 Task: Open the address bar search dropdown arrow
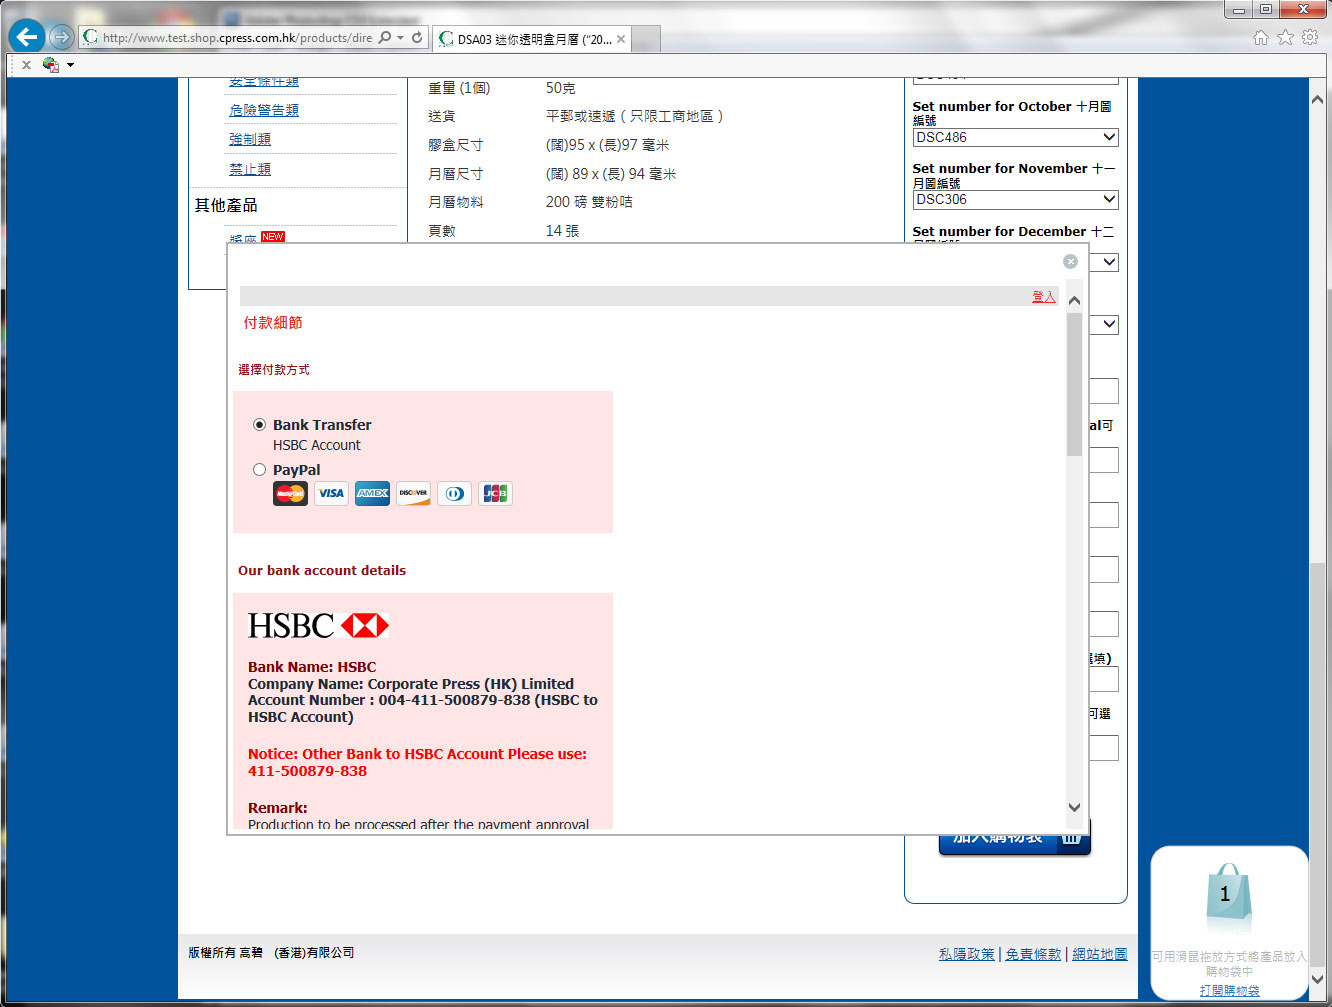(401, 38)
